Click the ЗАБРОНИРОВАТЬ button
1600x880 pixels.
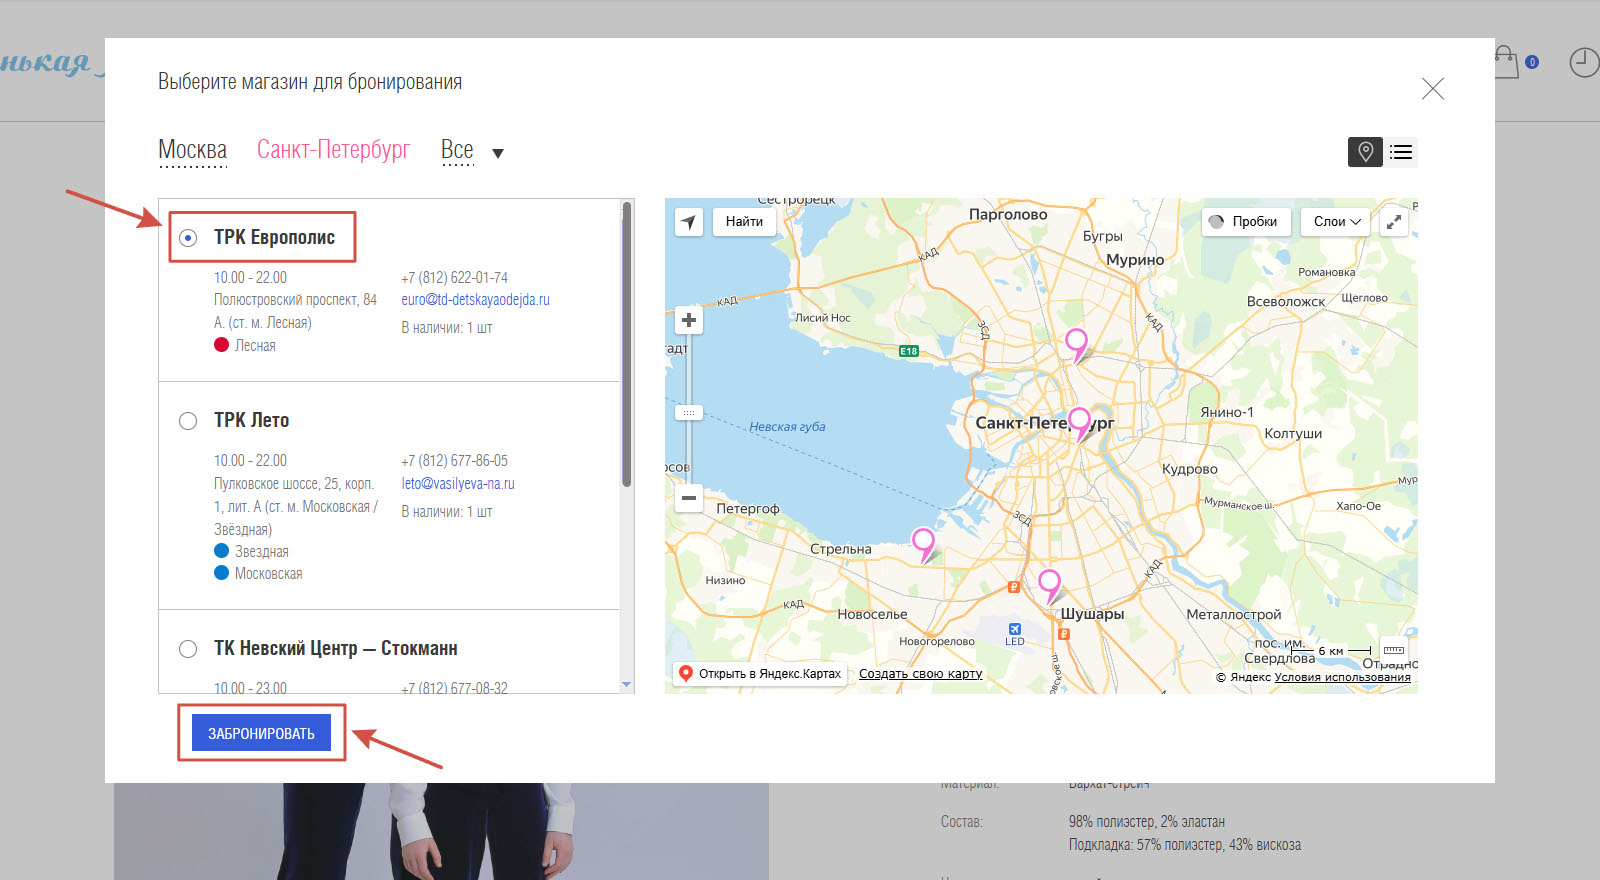point(261,733)
